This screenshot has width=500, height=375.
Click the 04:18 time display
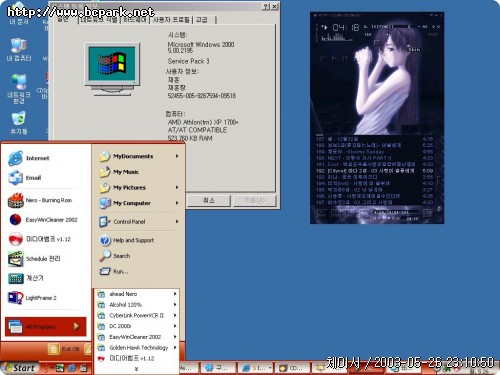pos(346,28)
